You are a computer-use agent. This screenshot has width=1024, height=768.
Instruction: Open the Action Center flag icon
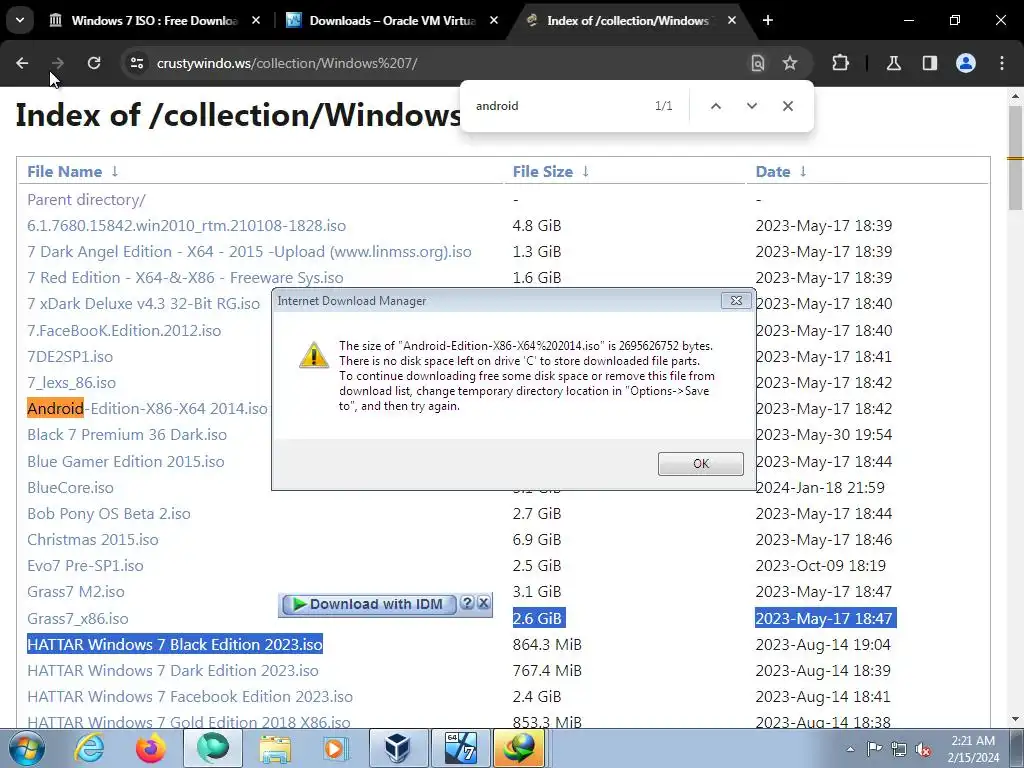point(874,749)
